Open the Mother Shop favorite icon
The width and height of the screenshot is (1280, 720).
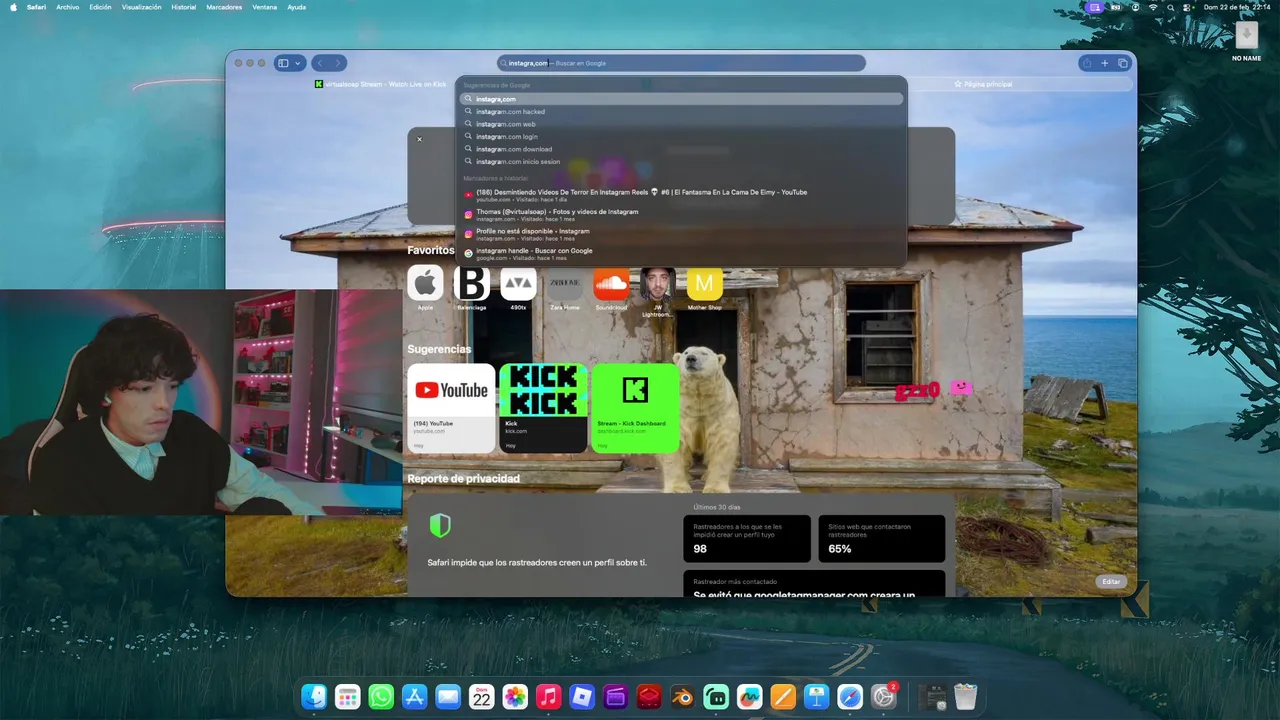point(704,284)
